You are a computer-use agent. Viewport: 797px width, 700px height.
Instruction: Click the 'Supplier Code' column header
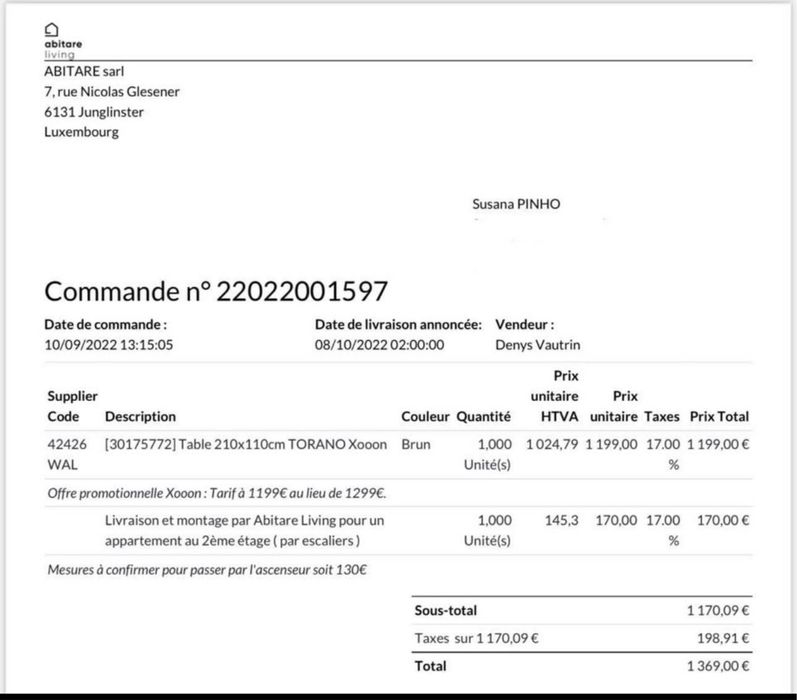[72, 406]
